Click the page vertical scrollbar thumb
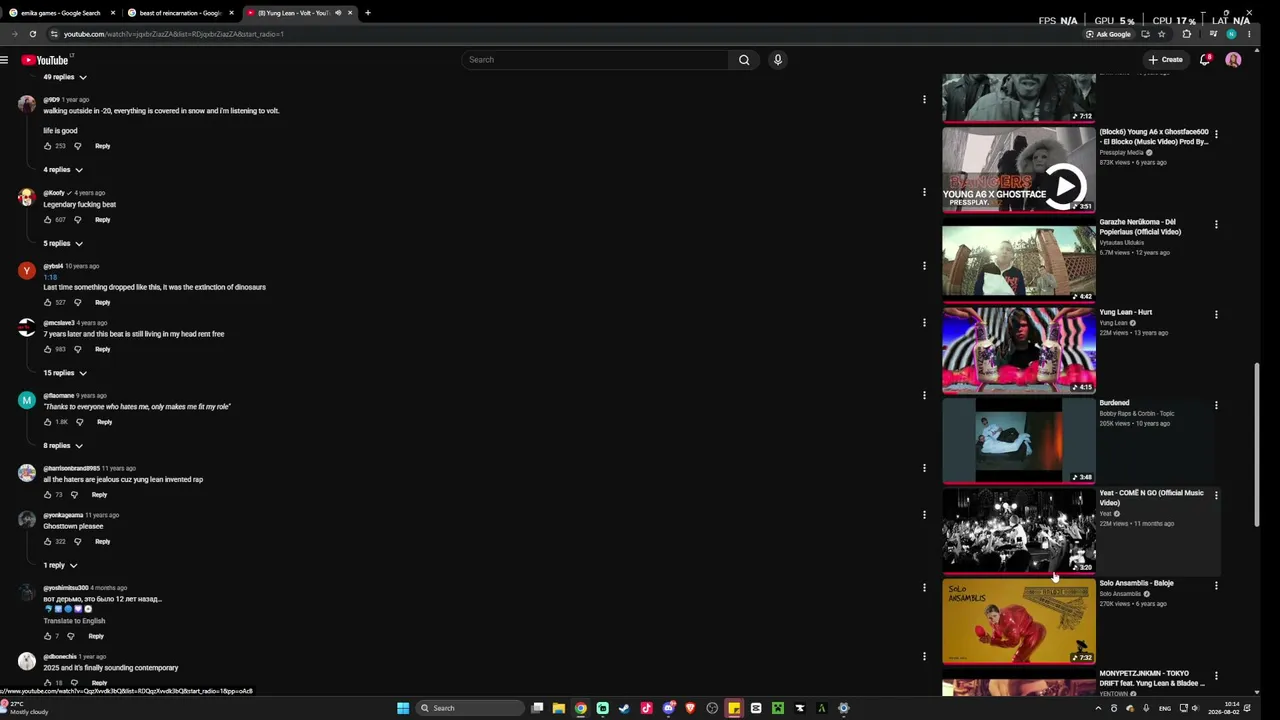 [1257, 445]
